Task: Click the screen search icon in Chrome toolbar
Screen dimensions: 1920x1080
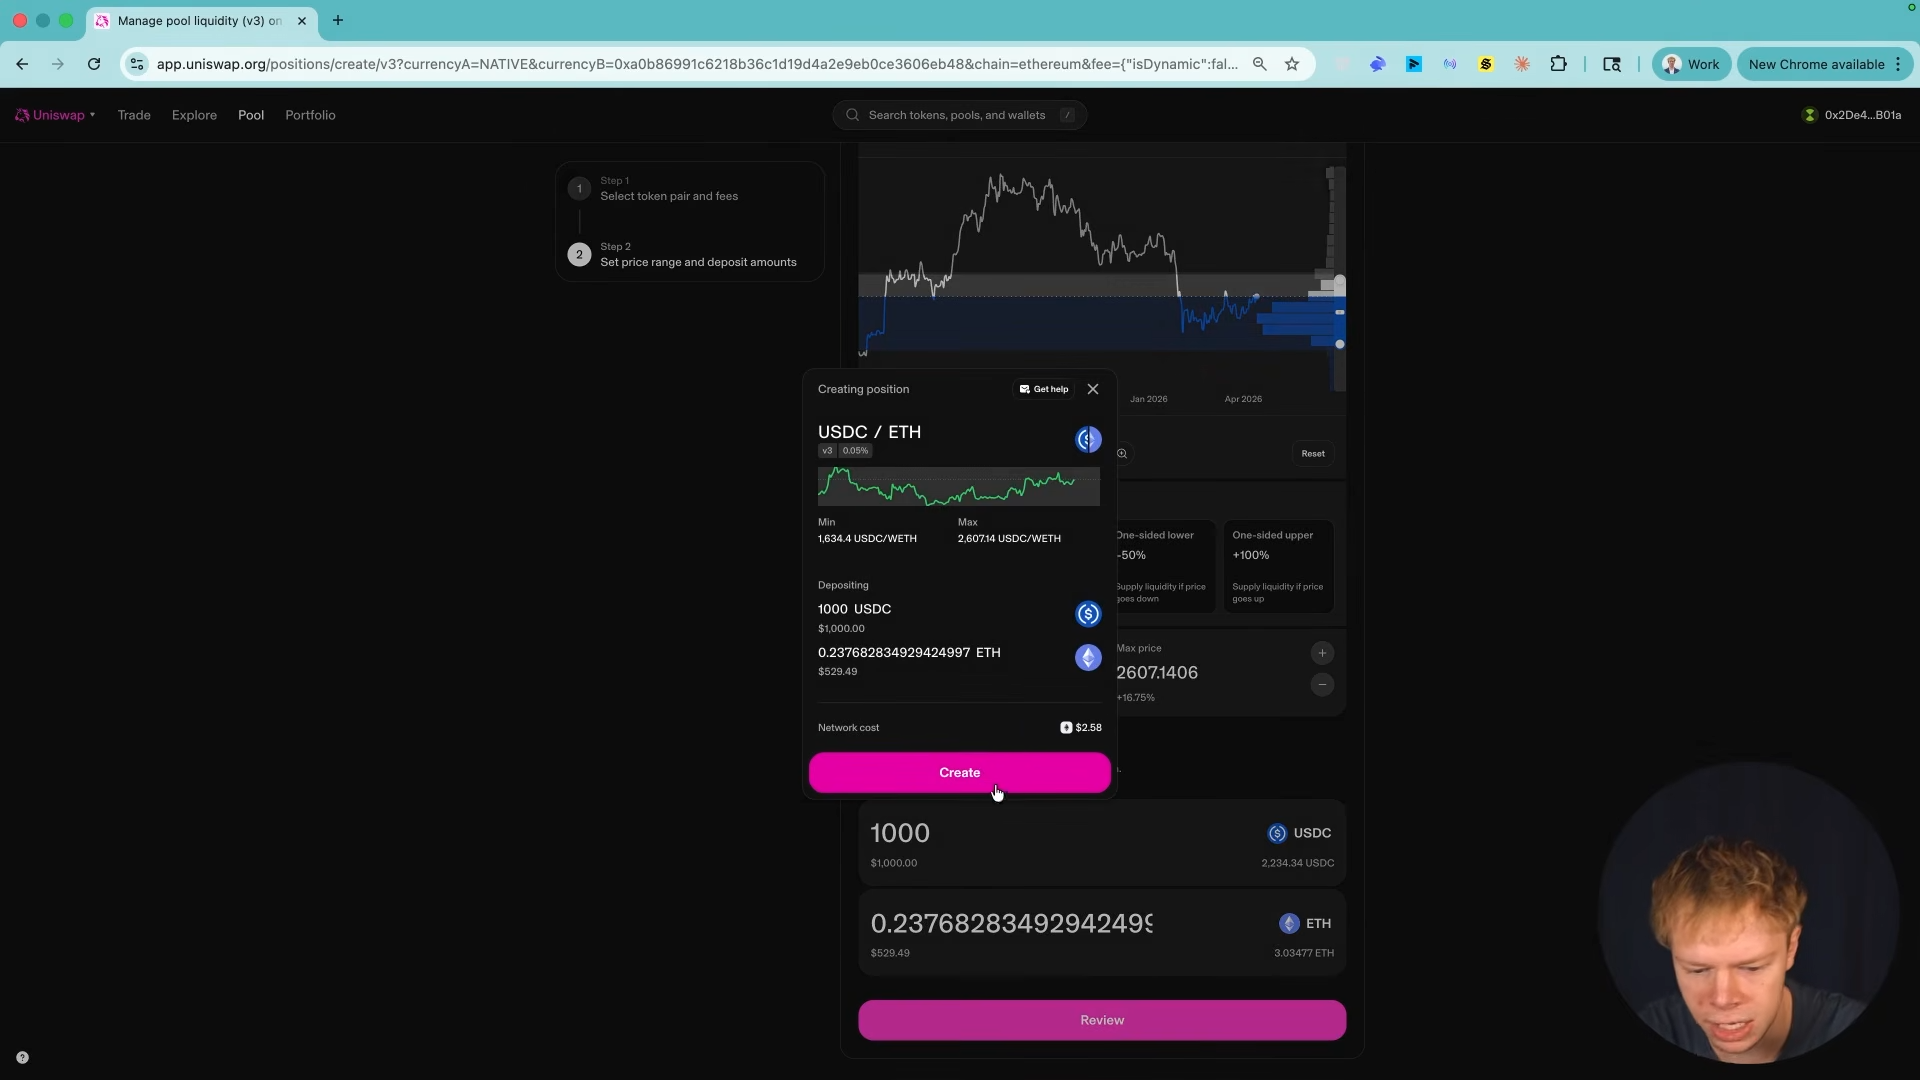Action: coord(1612,64)
